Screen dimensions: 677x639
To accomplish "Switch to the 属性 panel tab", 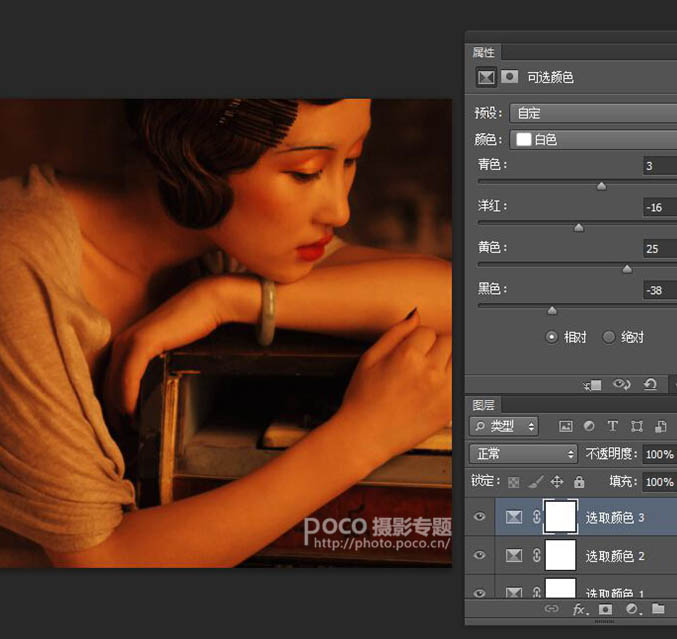I will pyautogui.click(x=484, y=52).
